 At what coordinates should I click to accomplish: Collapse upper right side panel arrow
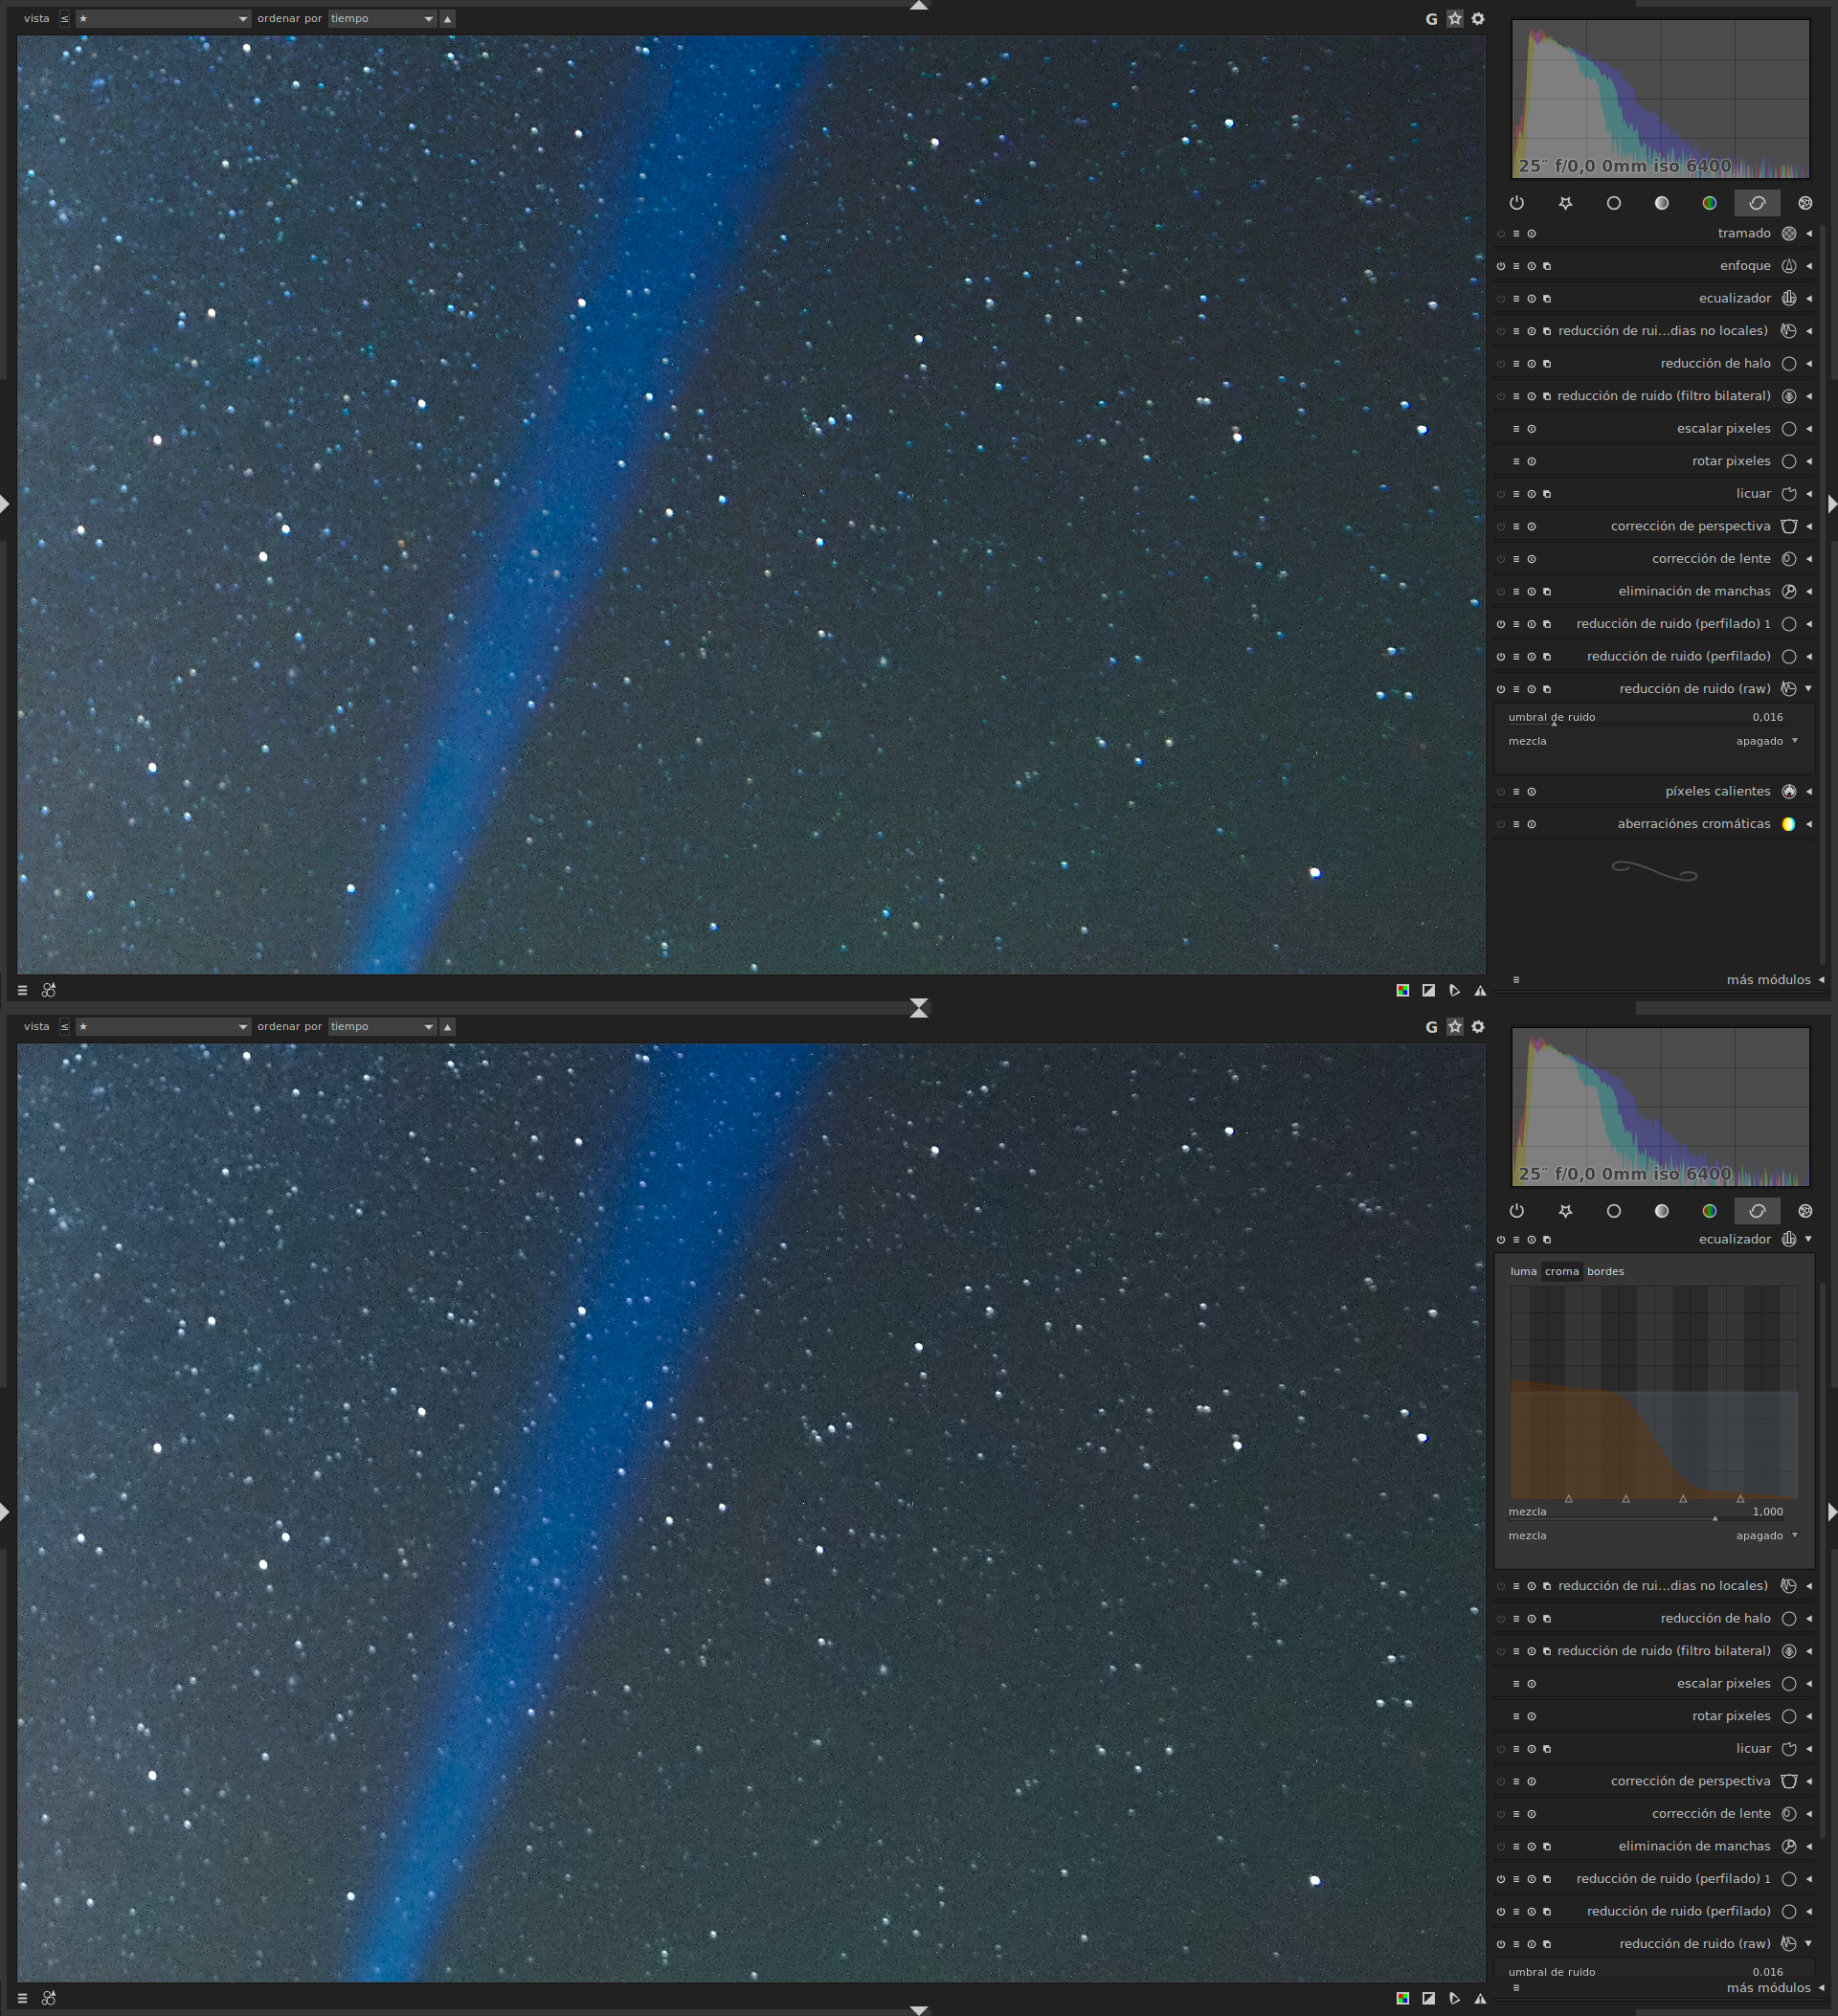click(x=1831, y=504)
